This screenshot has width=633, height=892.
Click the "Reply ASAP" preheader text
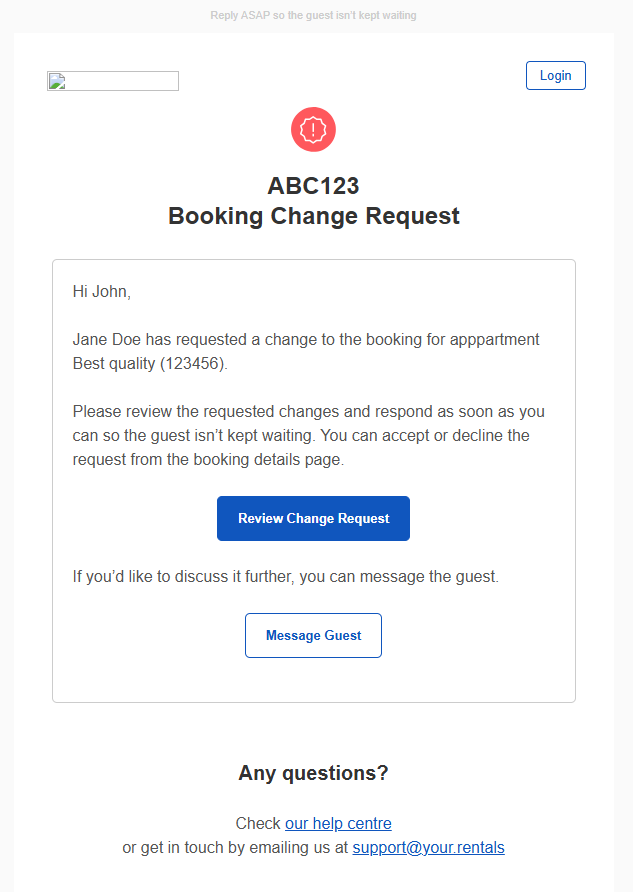point(313,16)
